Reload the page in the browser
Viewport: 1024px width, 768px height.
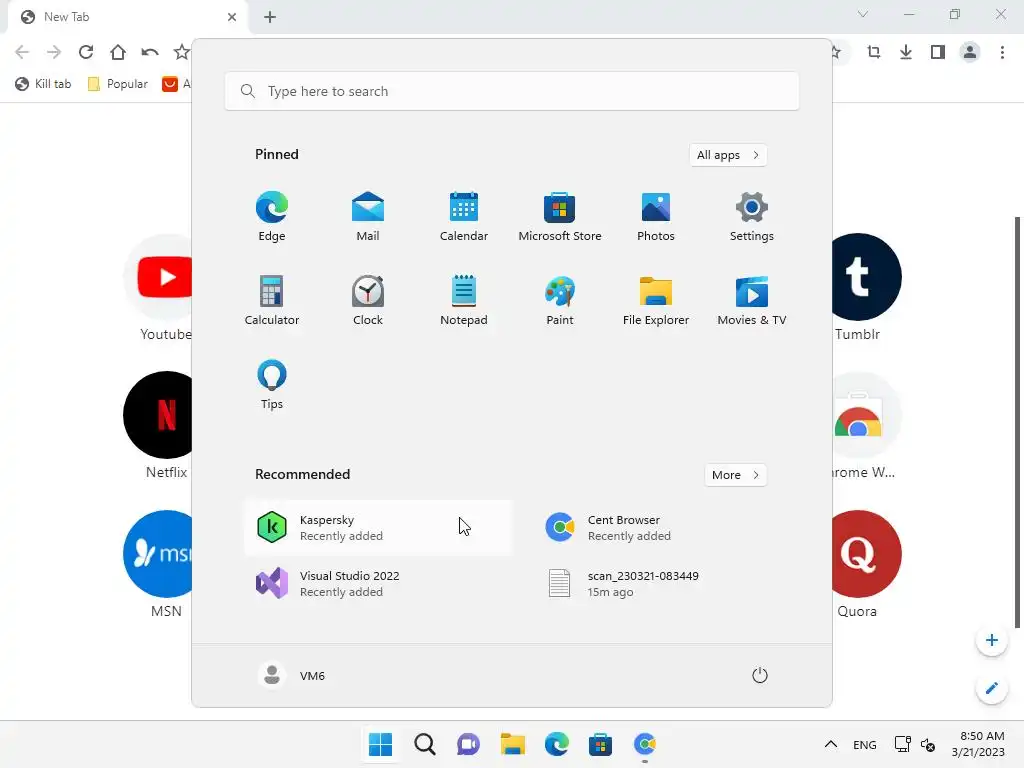[x=86, y=52]
